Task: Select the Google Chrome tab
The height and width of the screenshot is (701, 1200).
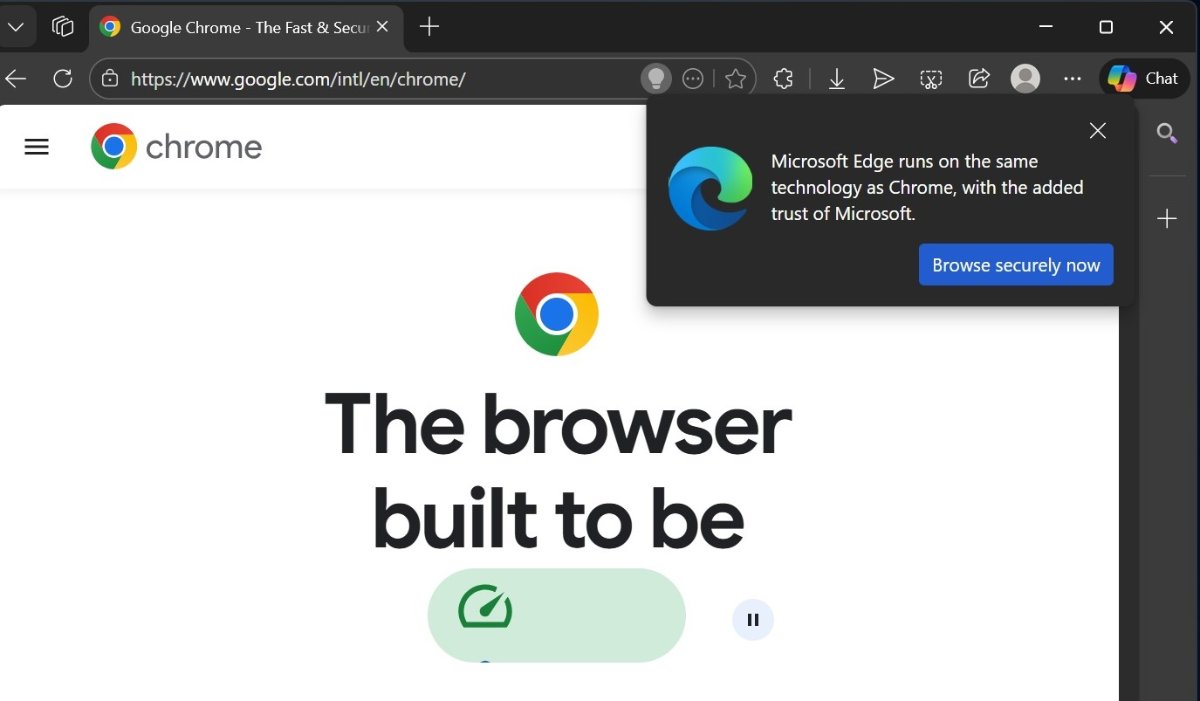Action: pos(240,27)
